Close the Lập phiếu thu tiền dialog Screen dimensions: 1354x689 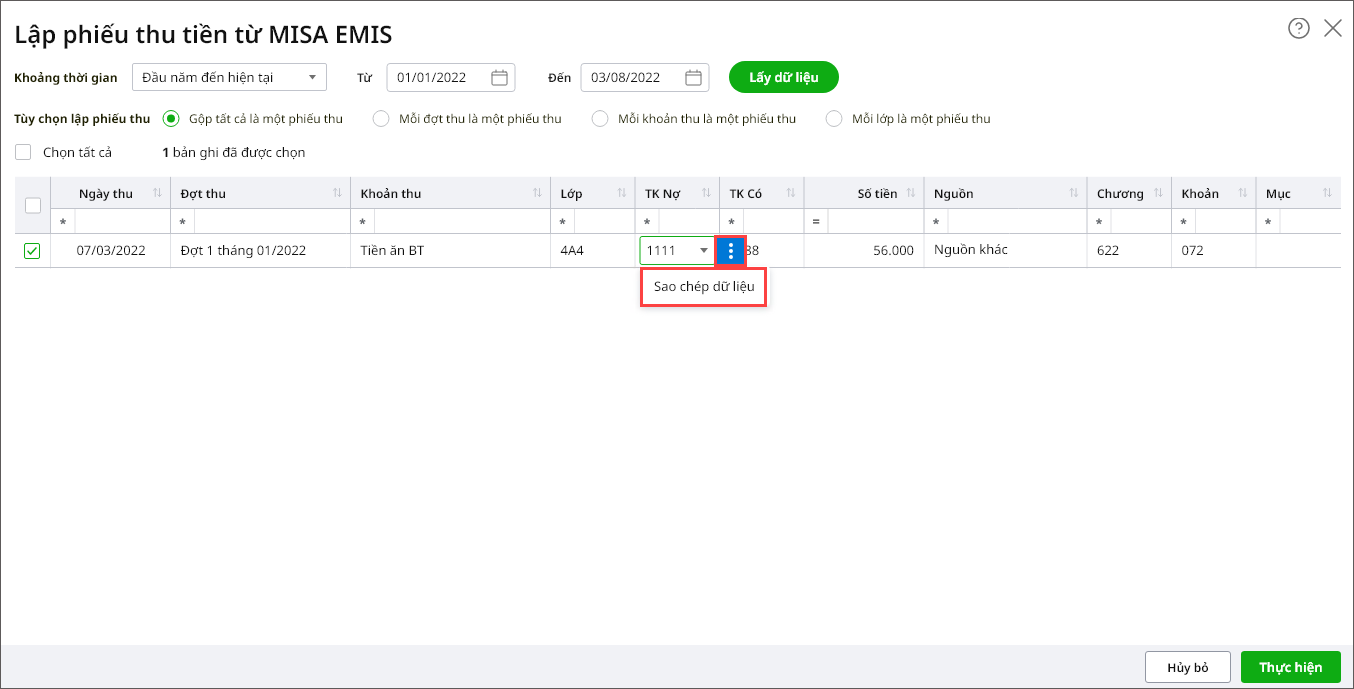(1333, 28)
